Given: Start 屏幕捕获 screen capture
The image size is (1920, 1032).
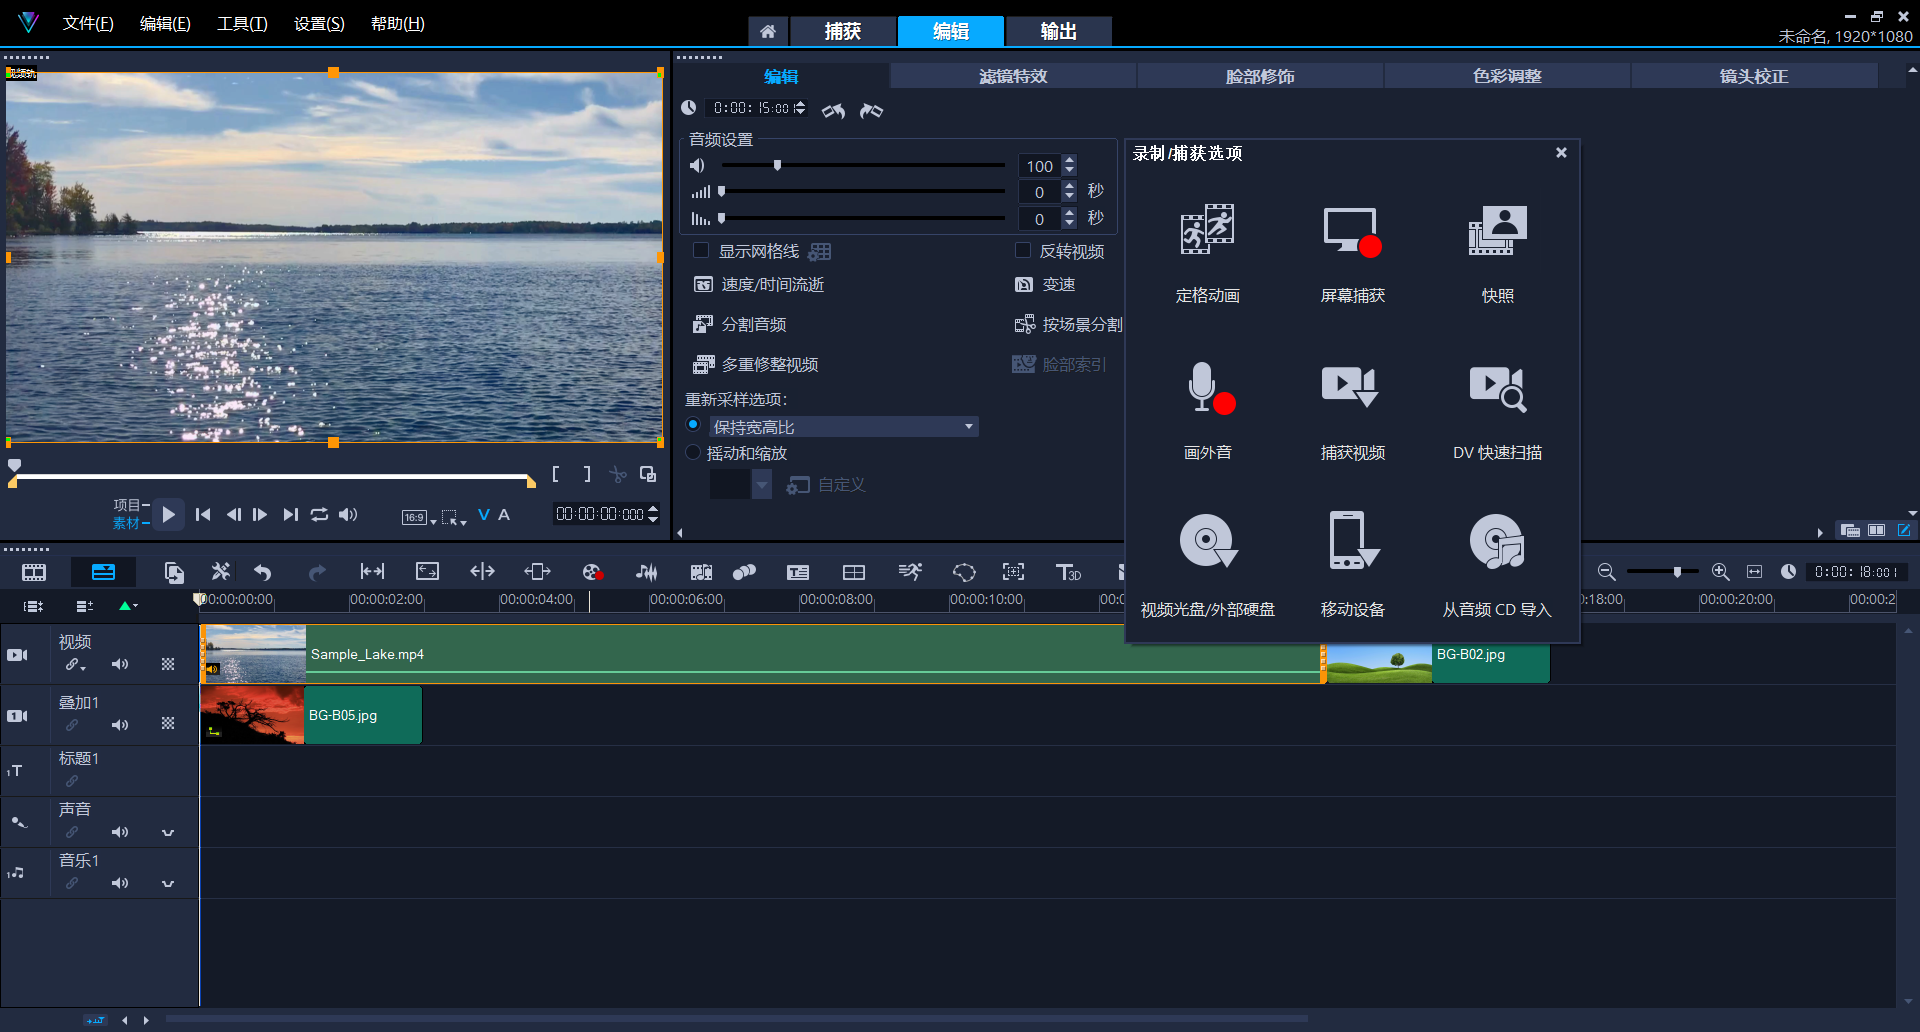Looking at the screenshot, I should pyautogui.click(x=1352, y=252).
